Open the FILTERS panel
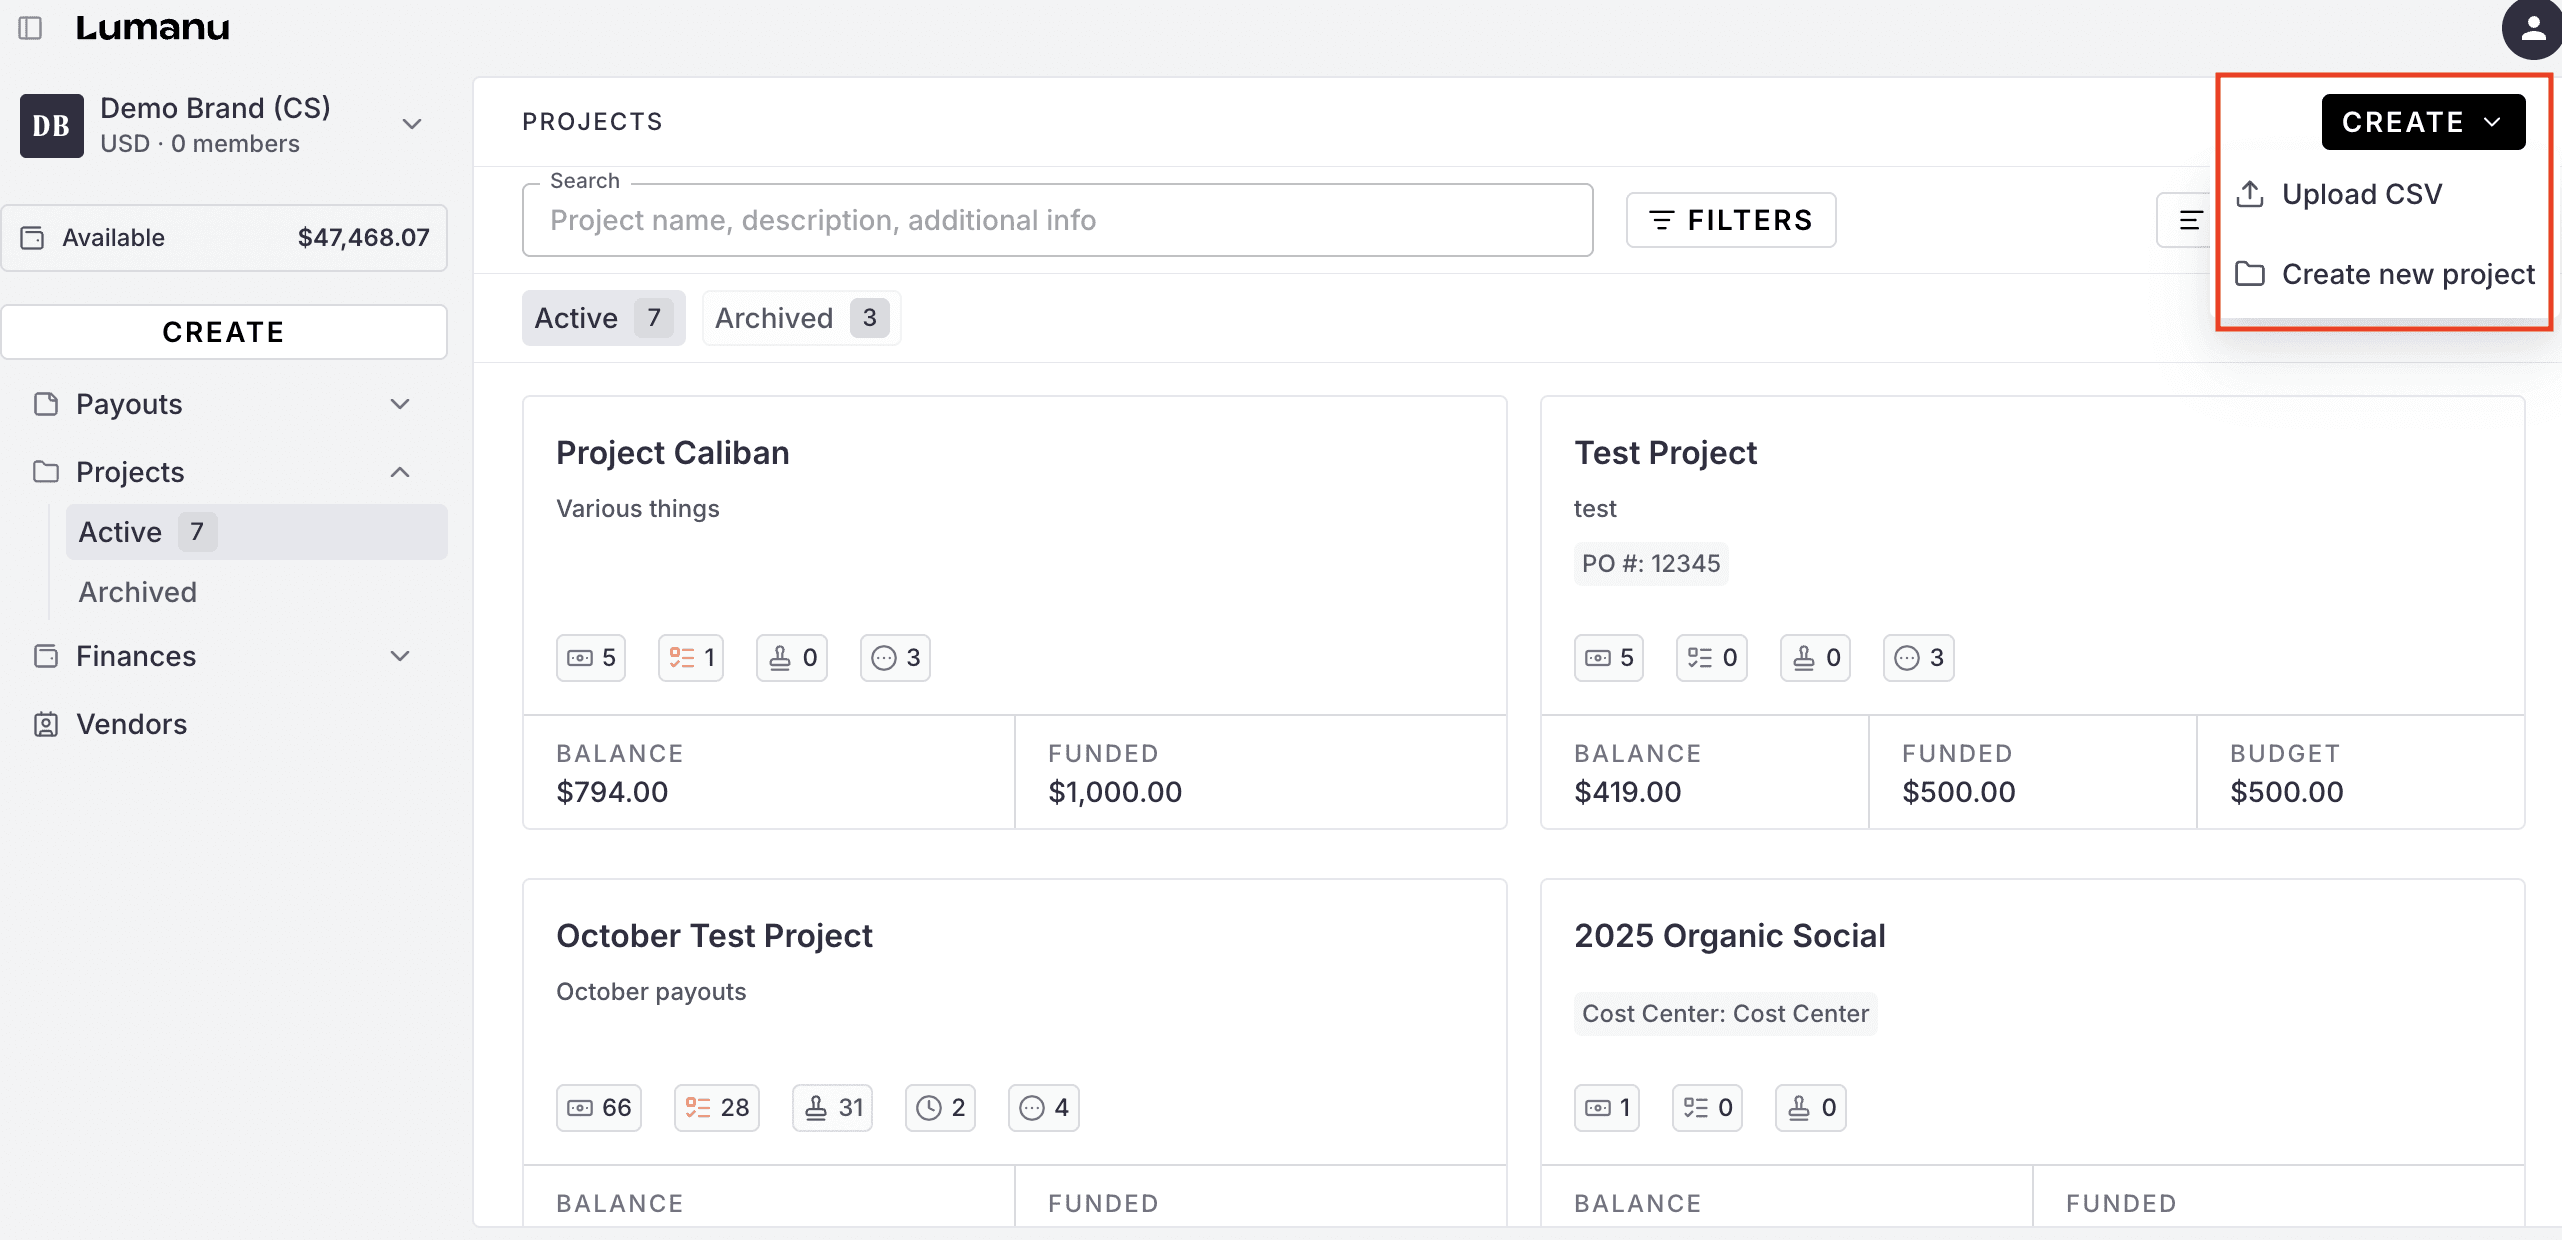Image resolution: width=2562 pixels, height=1240 pixels. click(1731, 220)
